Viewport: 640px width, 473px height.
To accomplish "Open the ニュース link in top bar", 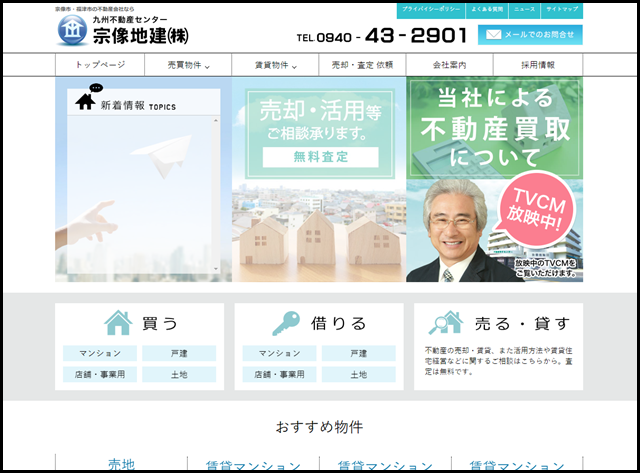I will (524, 9).
